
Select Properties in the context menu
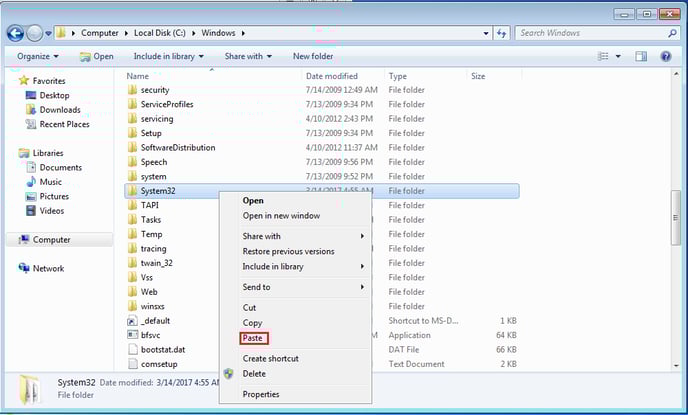tap(261, 394)
